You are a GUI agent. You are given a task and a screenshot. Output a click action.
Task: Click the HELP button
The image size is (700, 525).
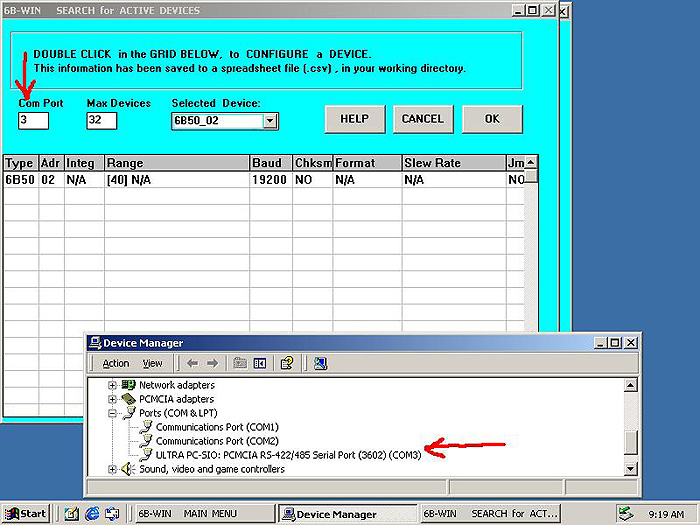(355, 119)
